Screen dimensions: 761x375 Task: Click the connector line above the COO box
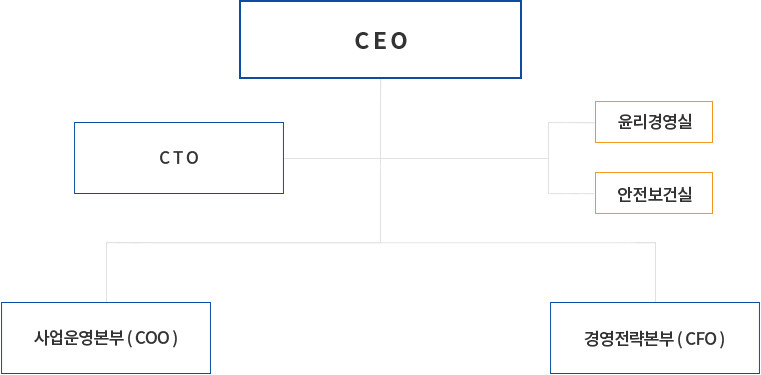pos(106,272)
